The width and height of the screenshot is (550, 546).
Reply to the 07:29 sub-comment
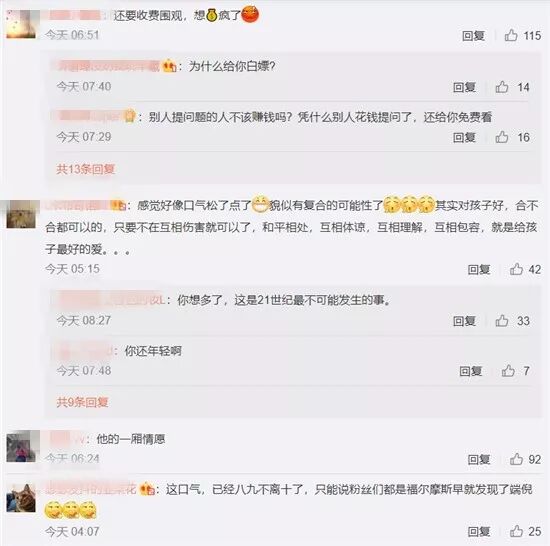[x=464, y=137]
